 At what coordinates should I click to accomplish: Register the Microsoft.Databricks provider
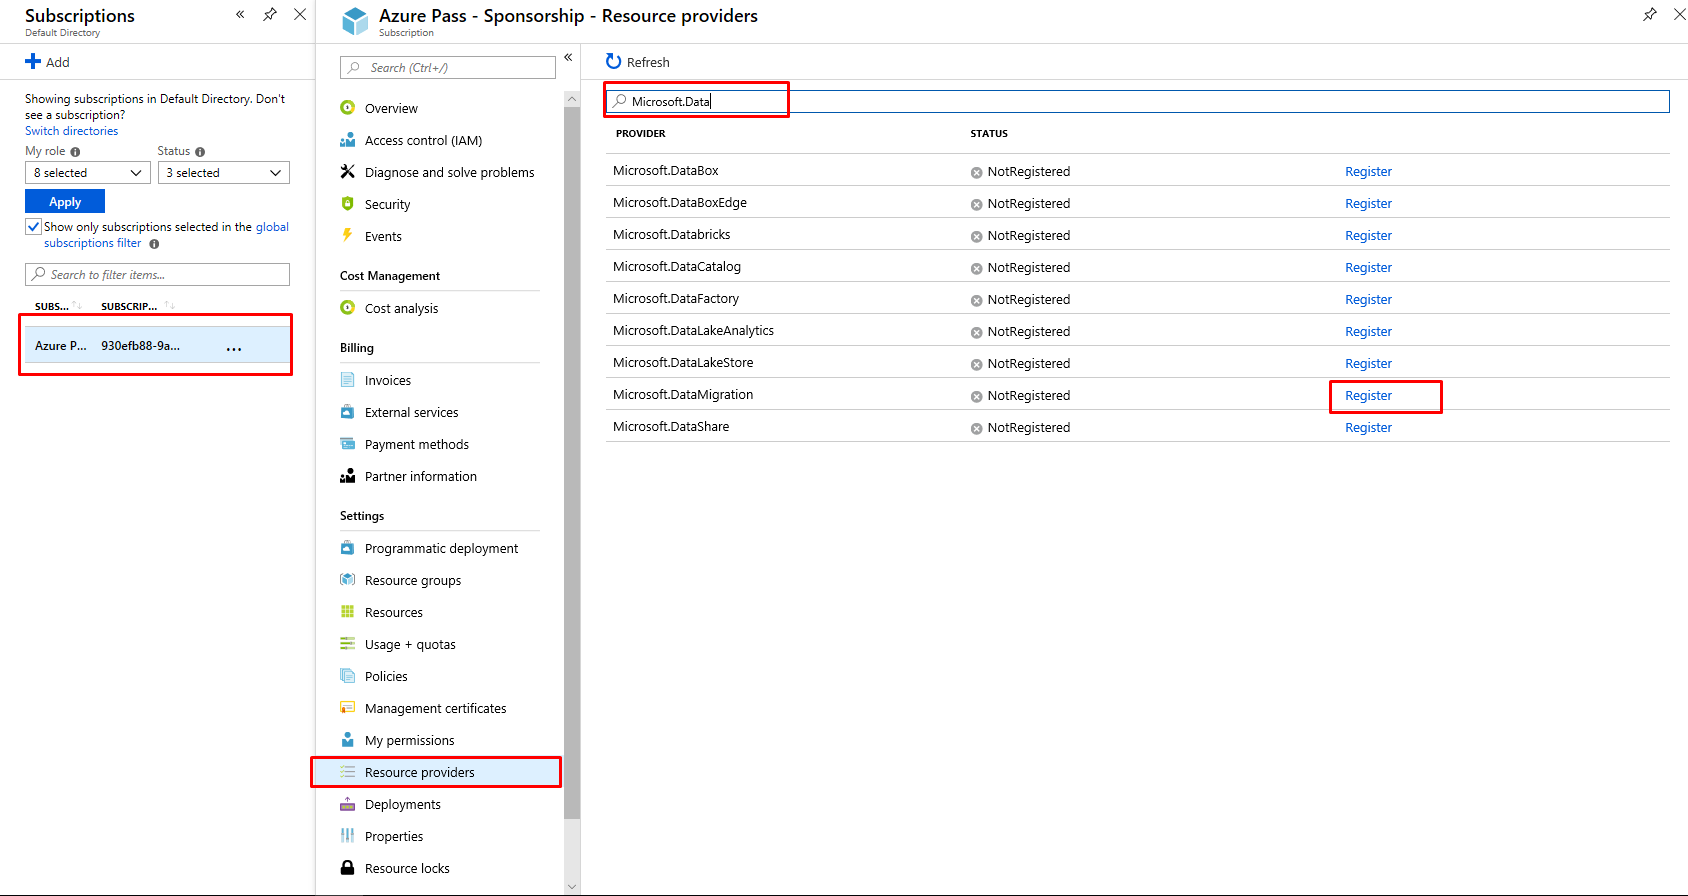1368,236
